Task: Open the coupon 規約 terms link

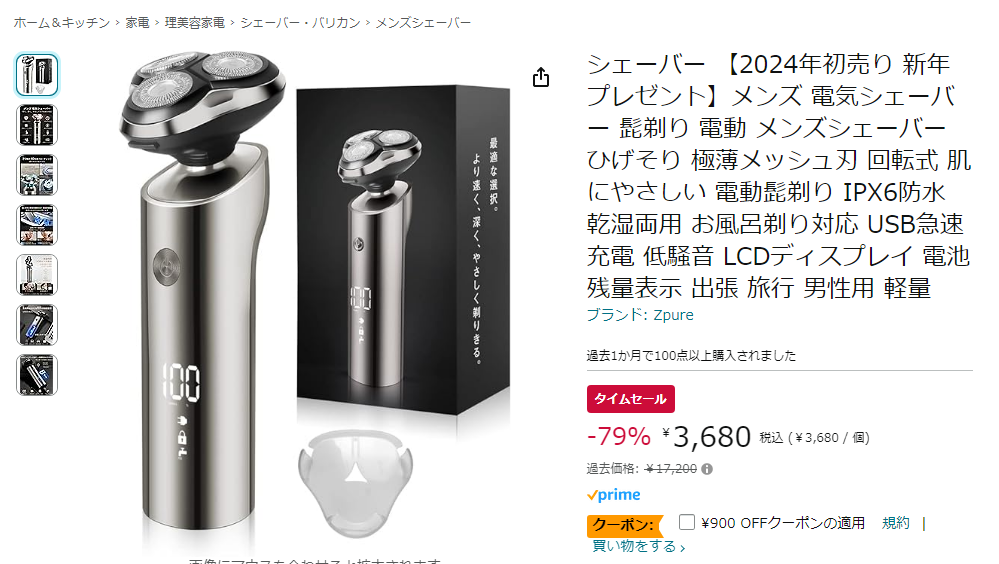Action: [895, 523]
